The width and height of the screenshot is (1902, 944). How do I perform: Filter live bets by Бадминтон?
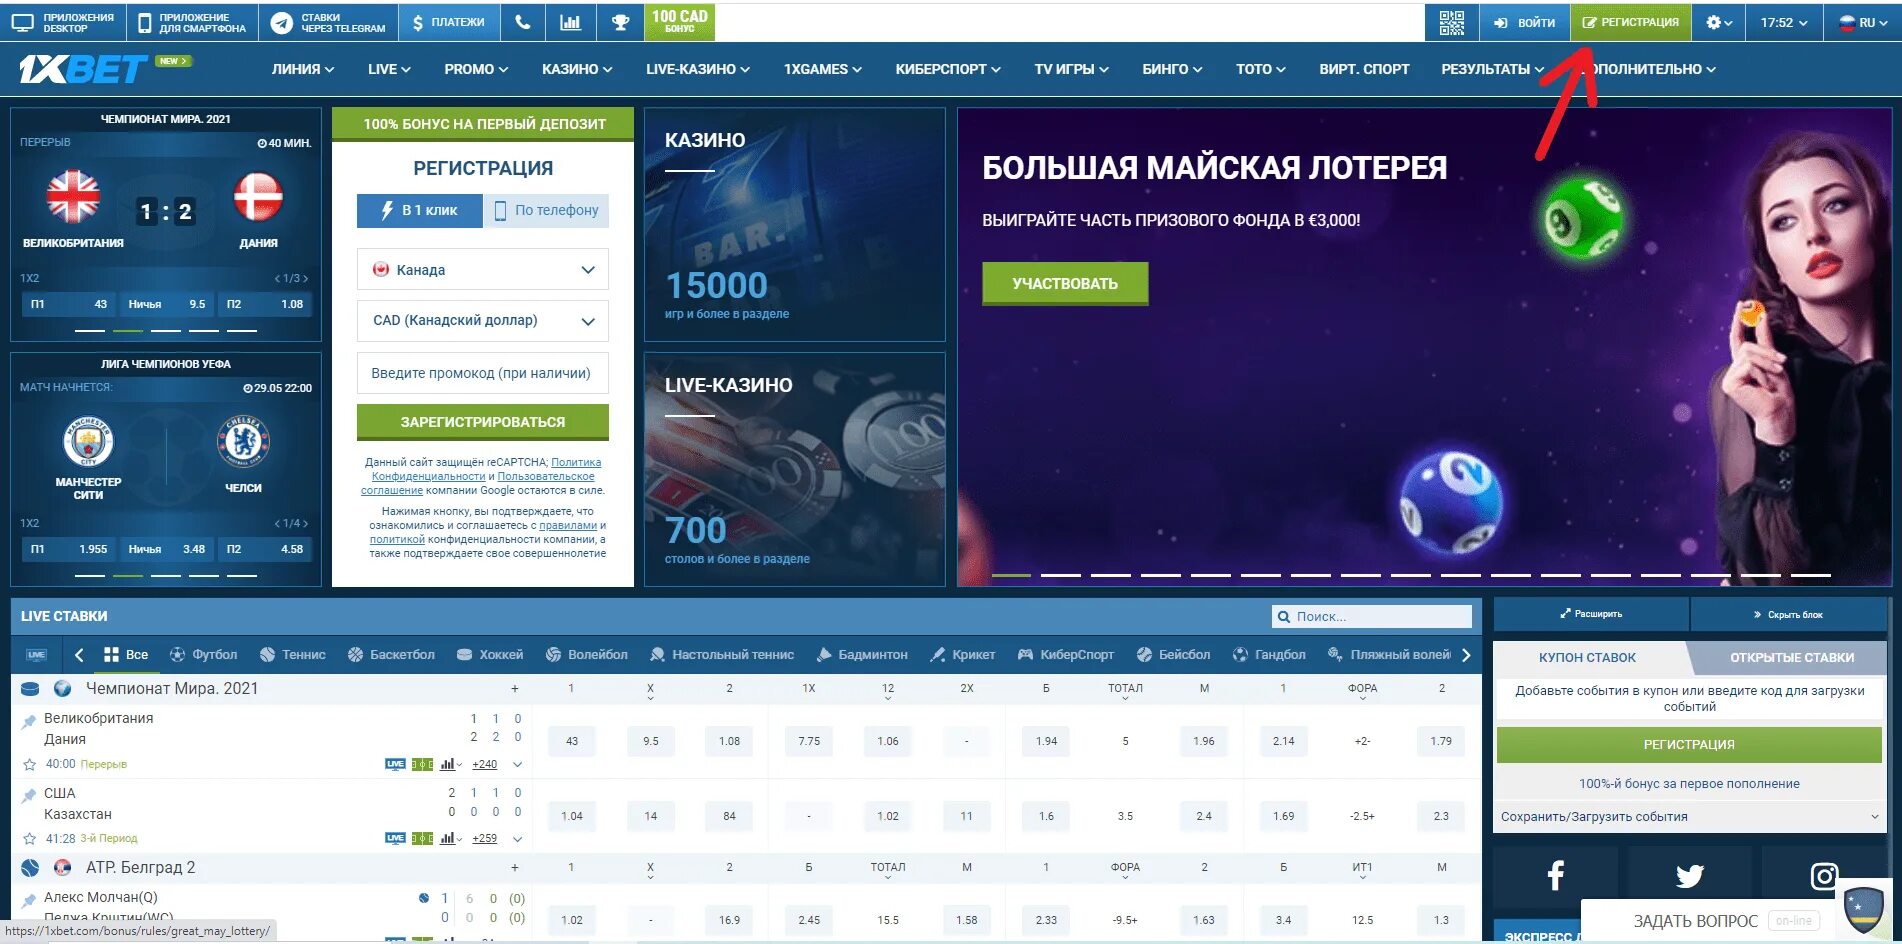(x=861, y=655)
